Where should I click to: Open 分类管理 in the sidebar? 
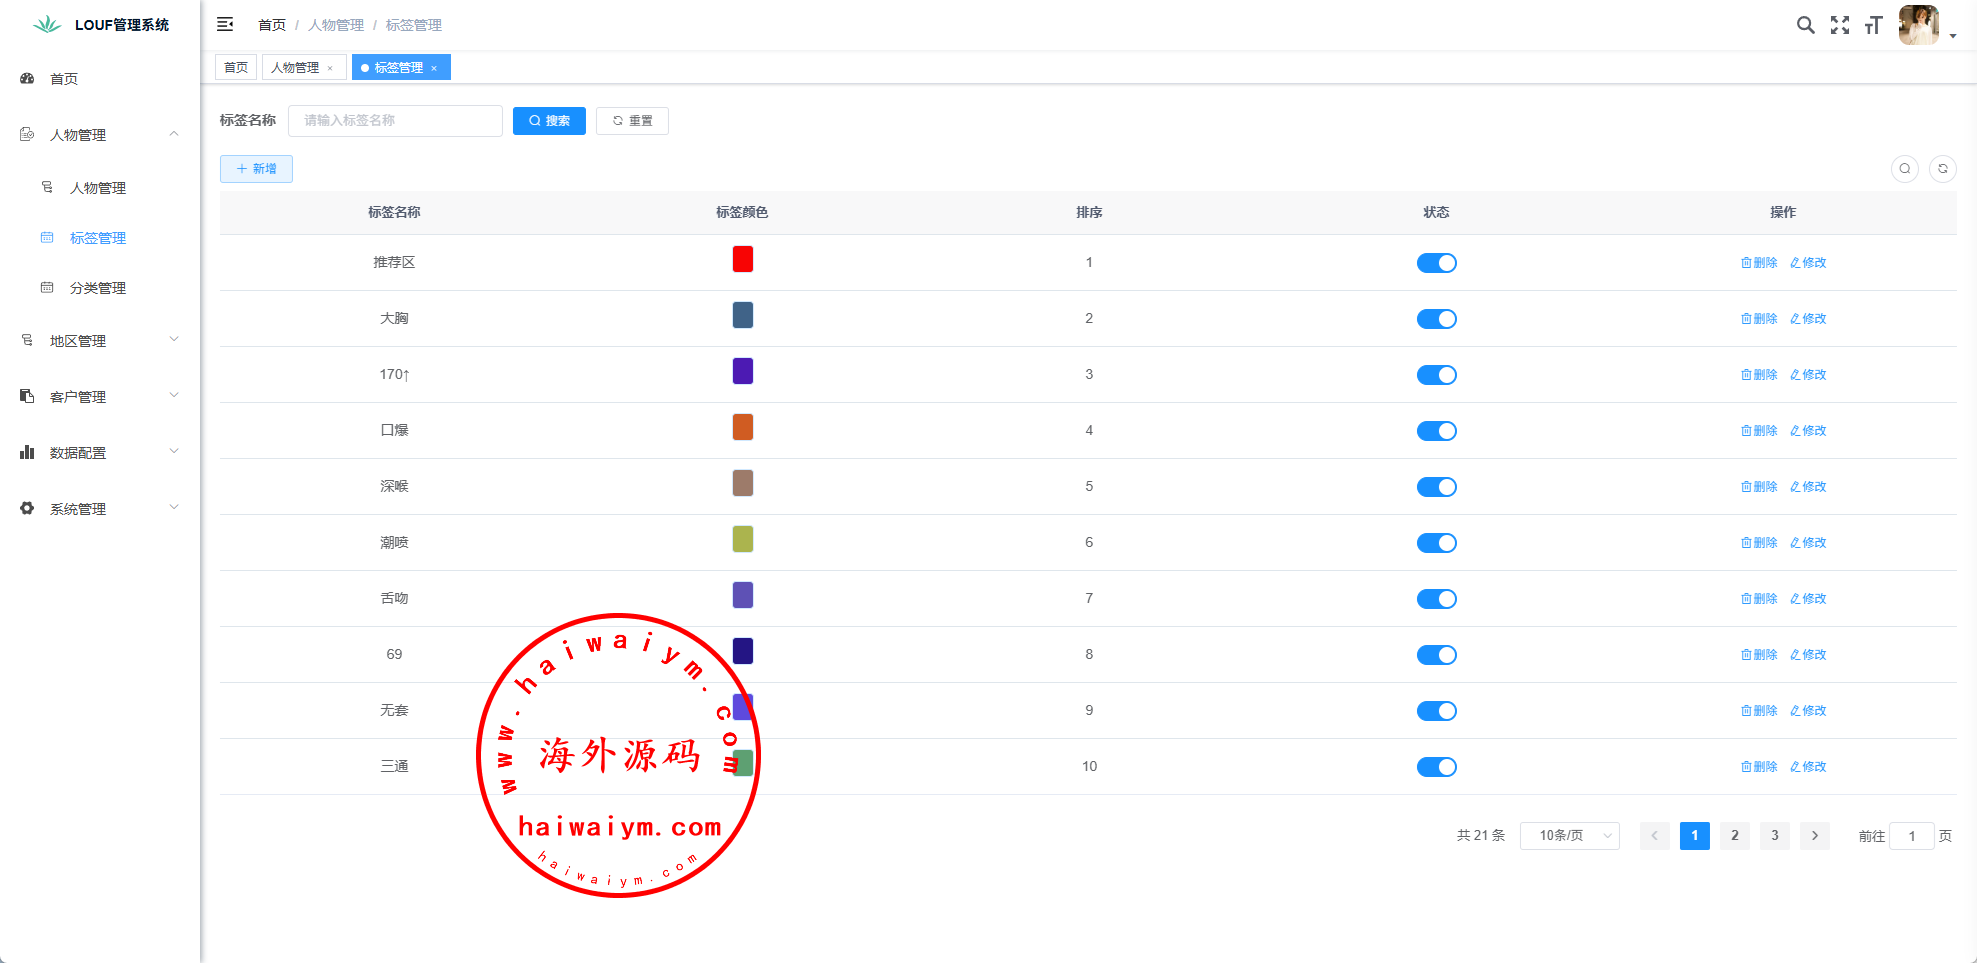pos(98,288)
